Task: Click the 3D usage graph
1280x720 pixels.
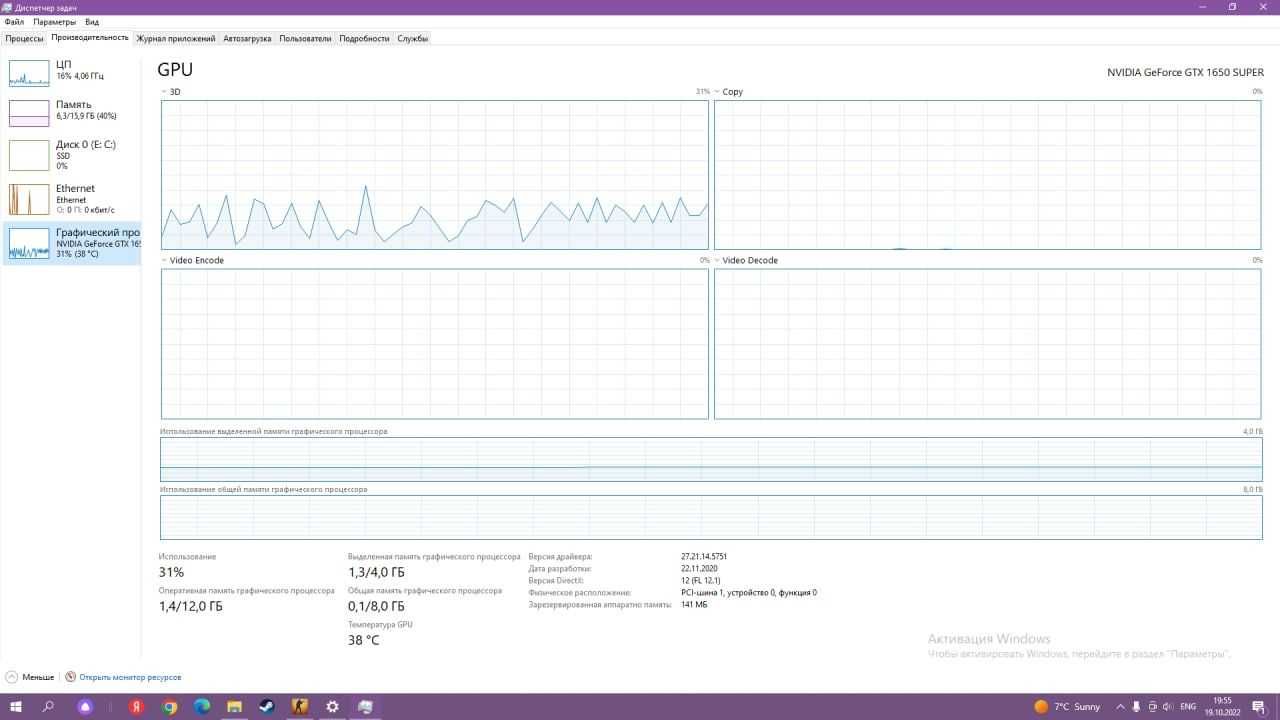Action: (x=434, y=174)
